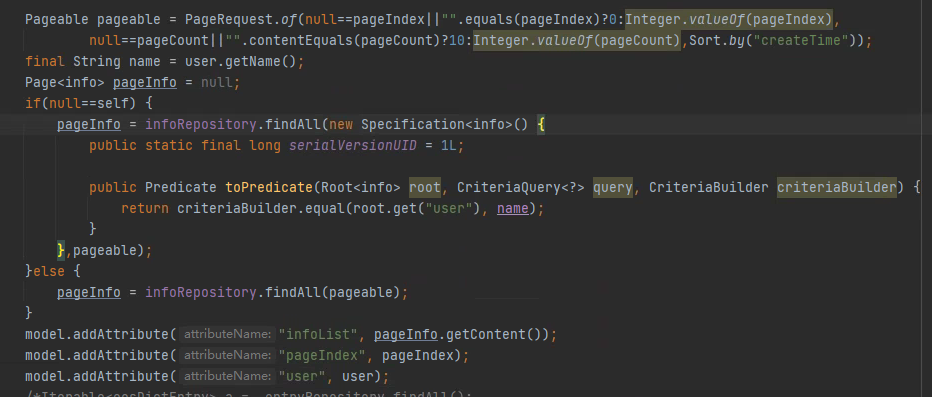Click the highlighted criteriaBuilder parameter in signature

tap(837, 188)
